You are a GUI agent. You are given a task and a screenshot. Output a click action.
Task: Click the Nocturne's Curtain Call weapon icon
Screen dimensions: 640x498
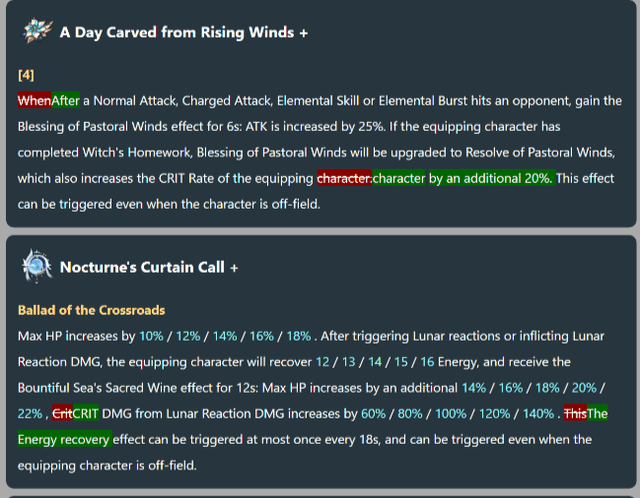pyautogui.click(x=37, y=267)
